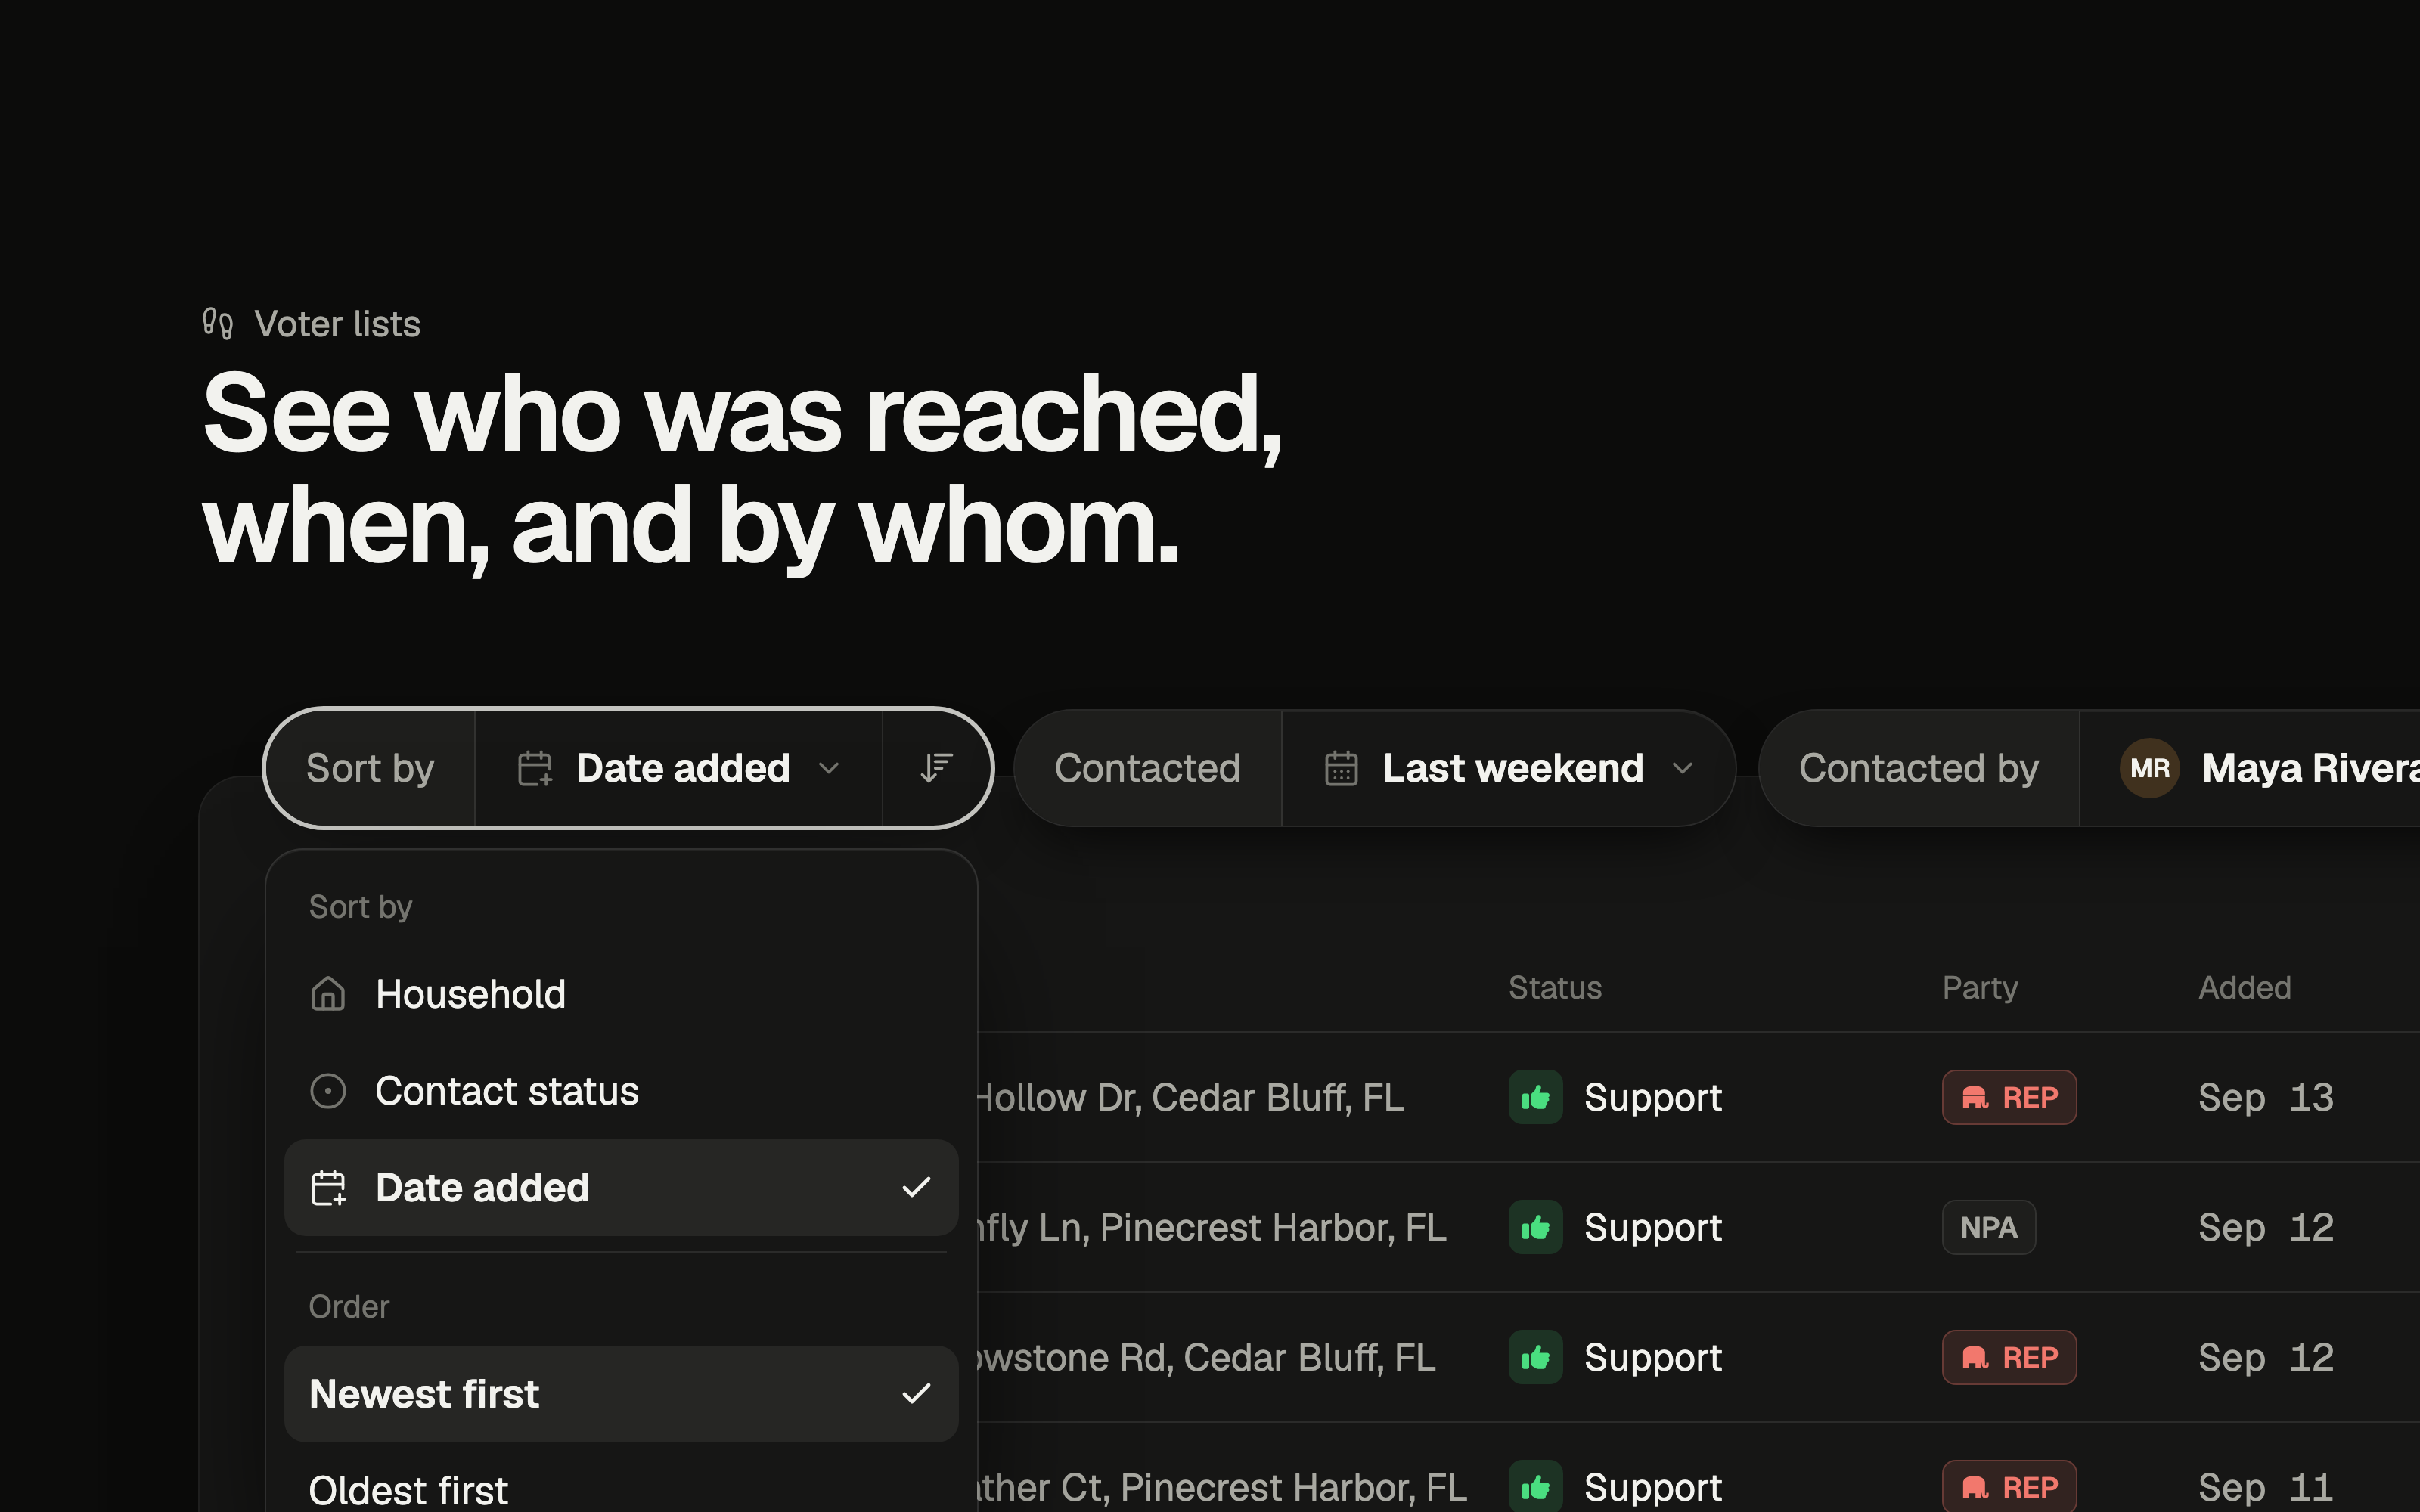Click the Sep 11 added date
The width and height of the screenshot is (2420, 1512).
point(2266,1487)
